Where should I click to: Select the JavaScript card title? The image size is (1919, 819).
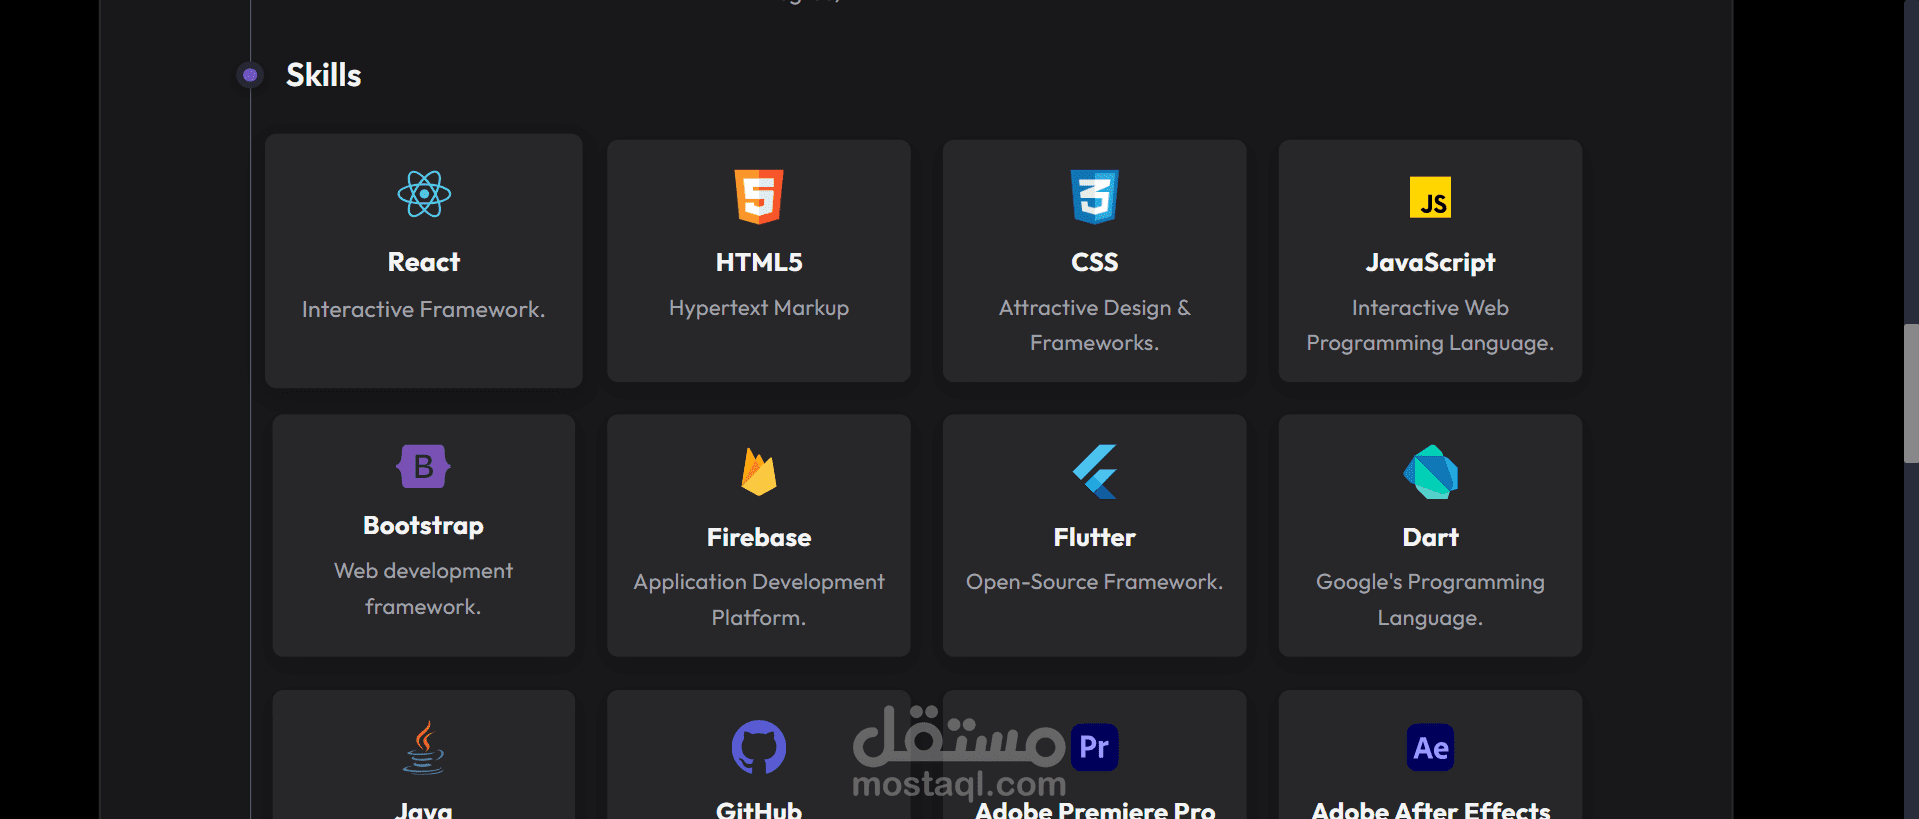click(x=1430, y=262)
